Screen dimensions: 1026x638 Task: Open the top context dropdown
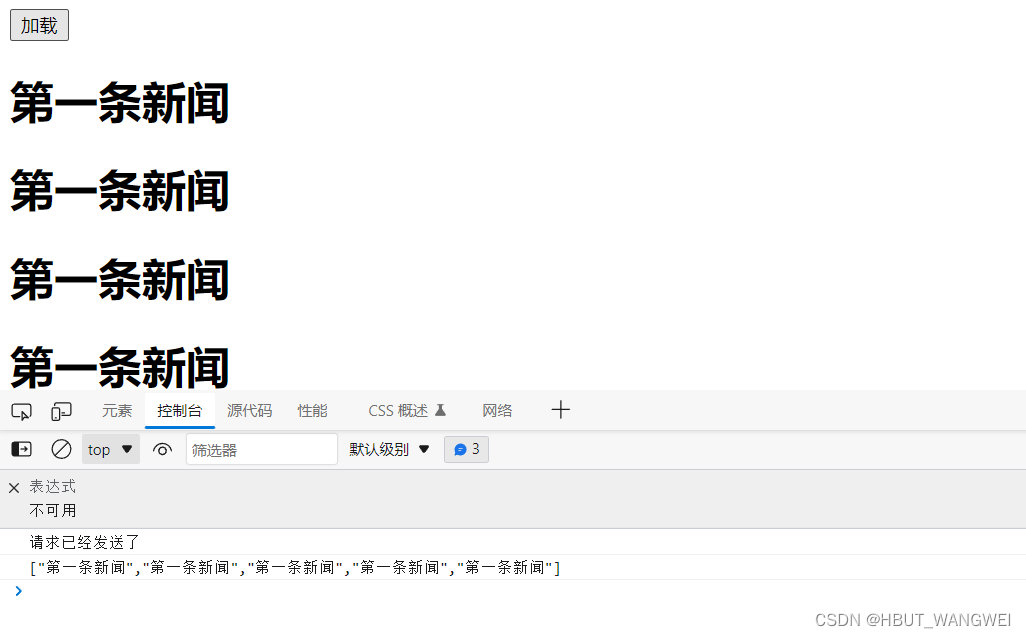(x=111, y=450)
